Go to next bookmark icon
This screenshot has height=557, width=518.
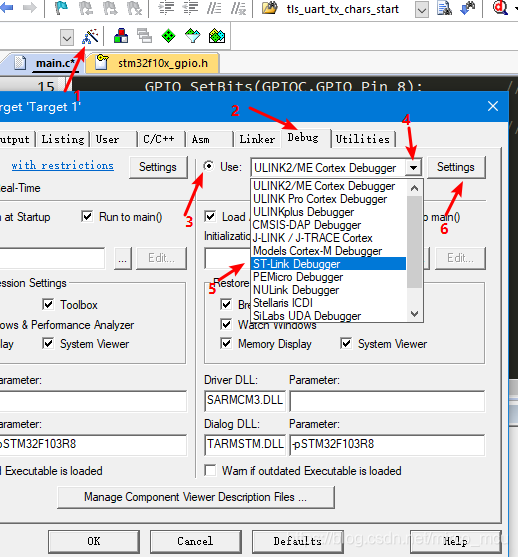[x=110, y=8]
